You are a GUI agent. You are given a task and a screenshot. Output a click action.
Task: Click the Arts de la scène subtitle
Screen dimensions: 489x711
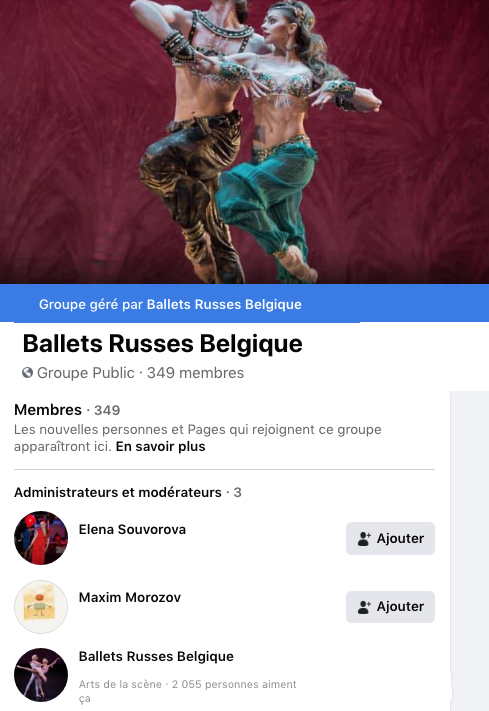coord(120,684)
